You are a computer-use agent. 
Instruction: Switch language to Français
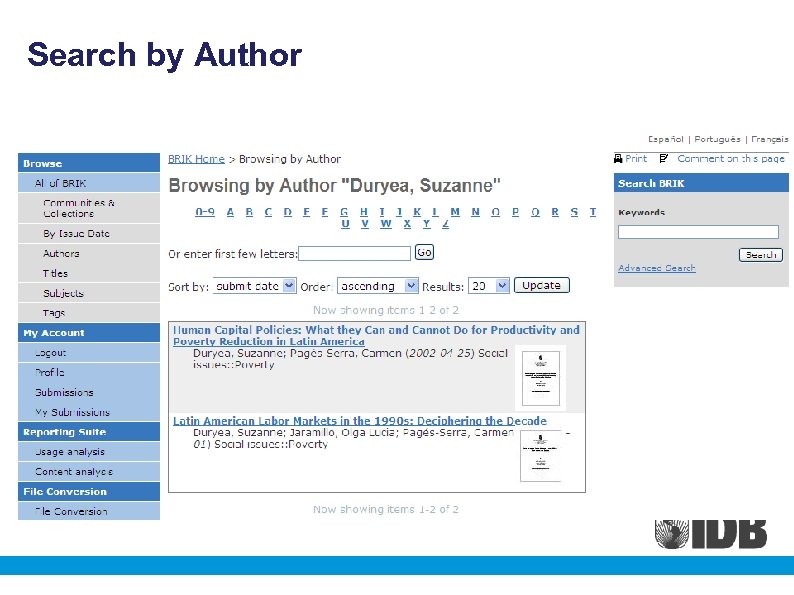770,139
